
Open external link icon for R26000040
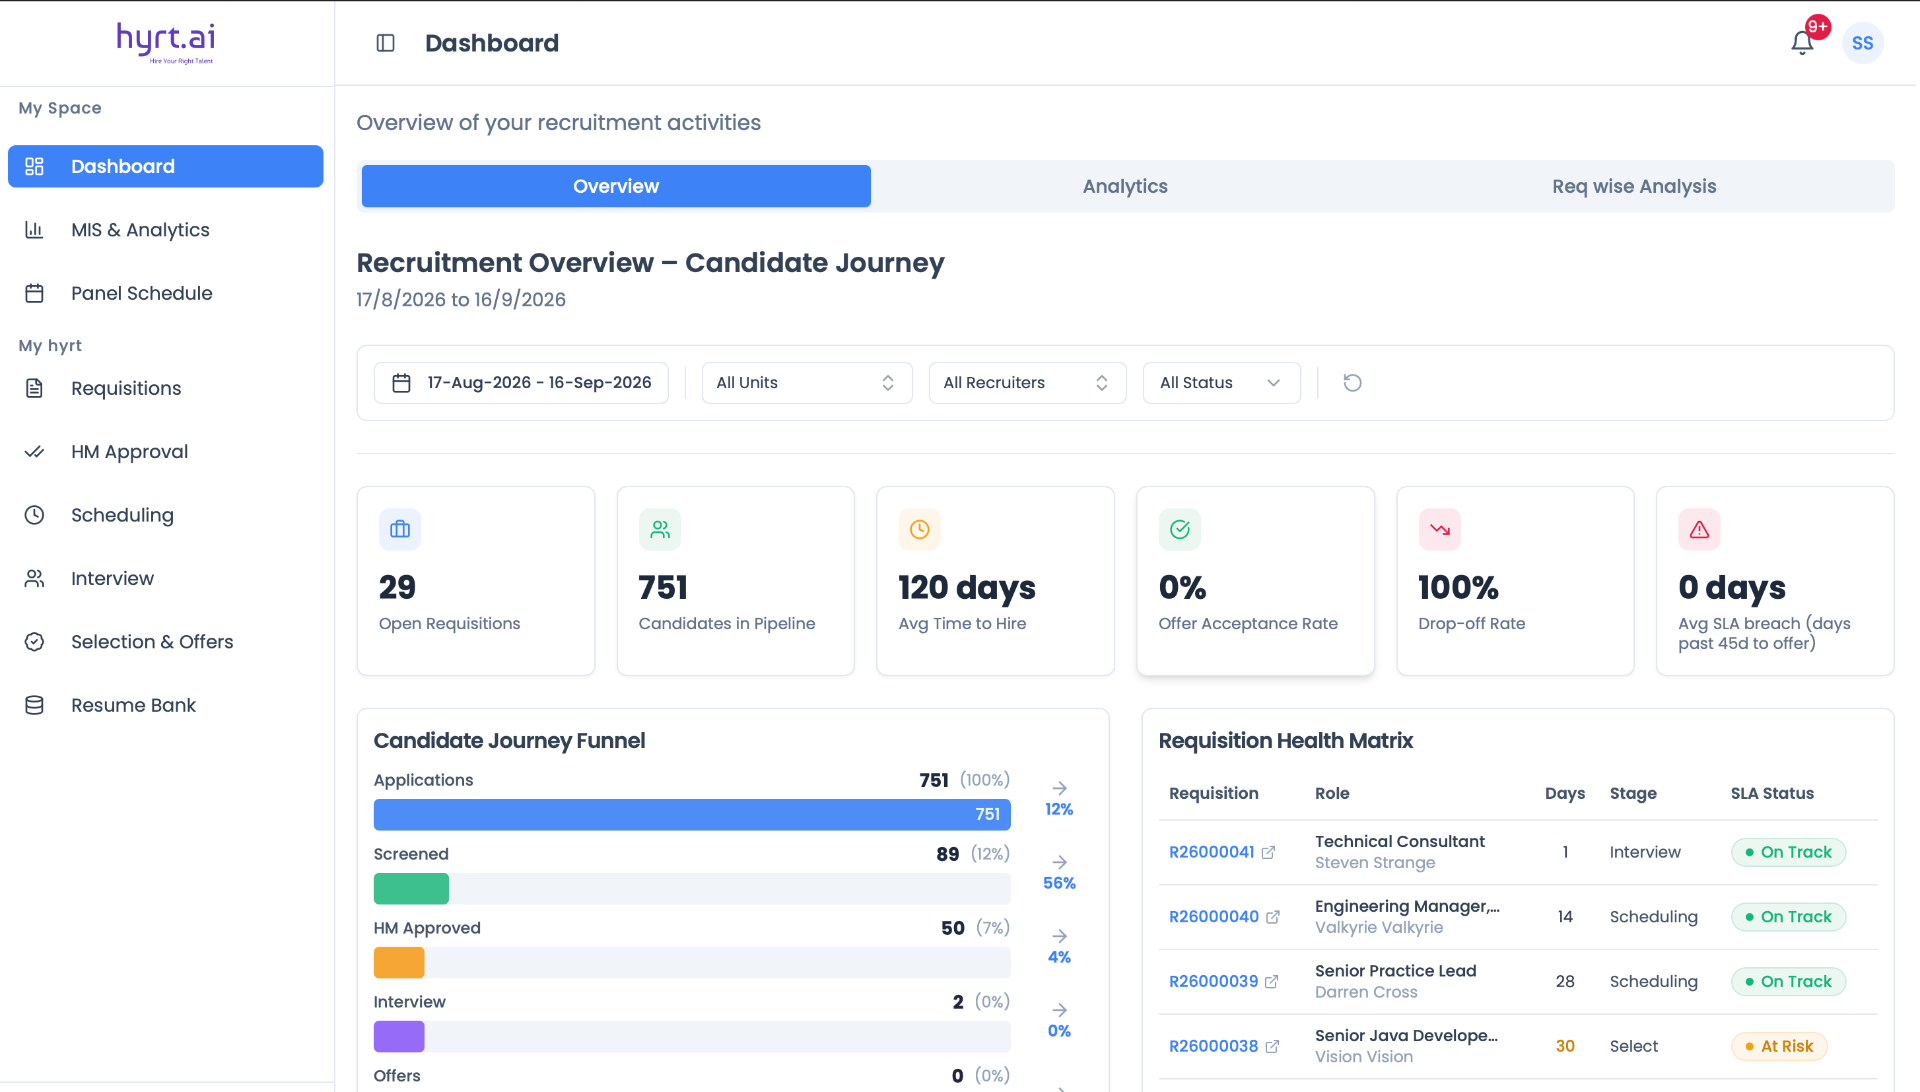(x=1272, y=917)
